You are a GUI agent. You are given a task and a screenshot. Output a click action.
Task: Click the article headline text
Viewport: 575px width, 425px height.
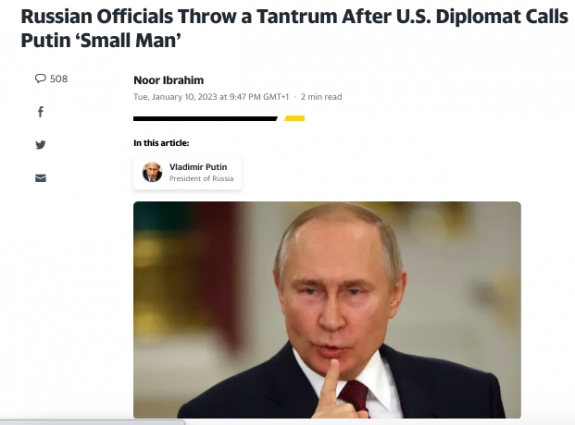tap(294, 28)
